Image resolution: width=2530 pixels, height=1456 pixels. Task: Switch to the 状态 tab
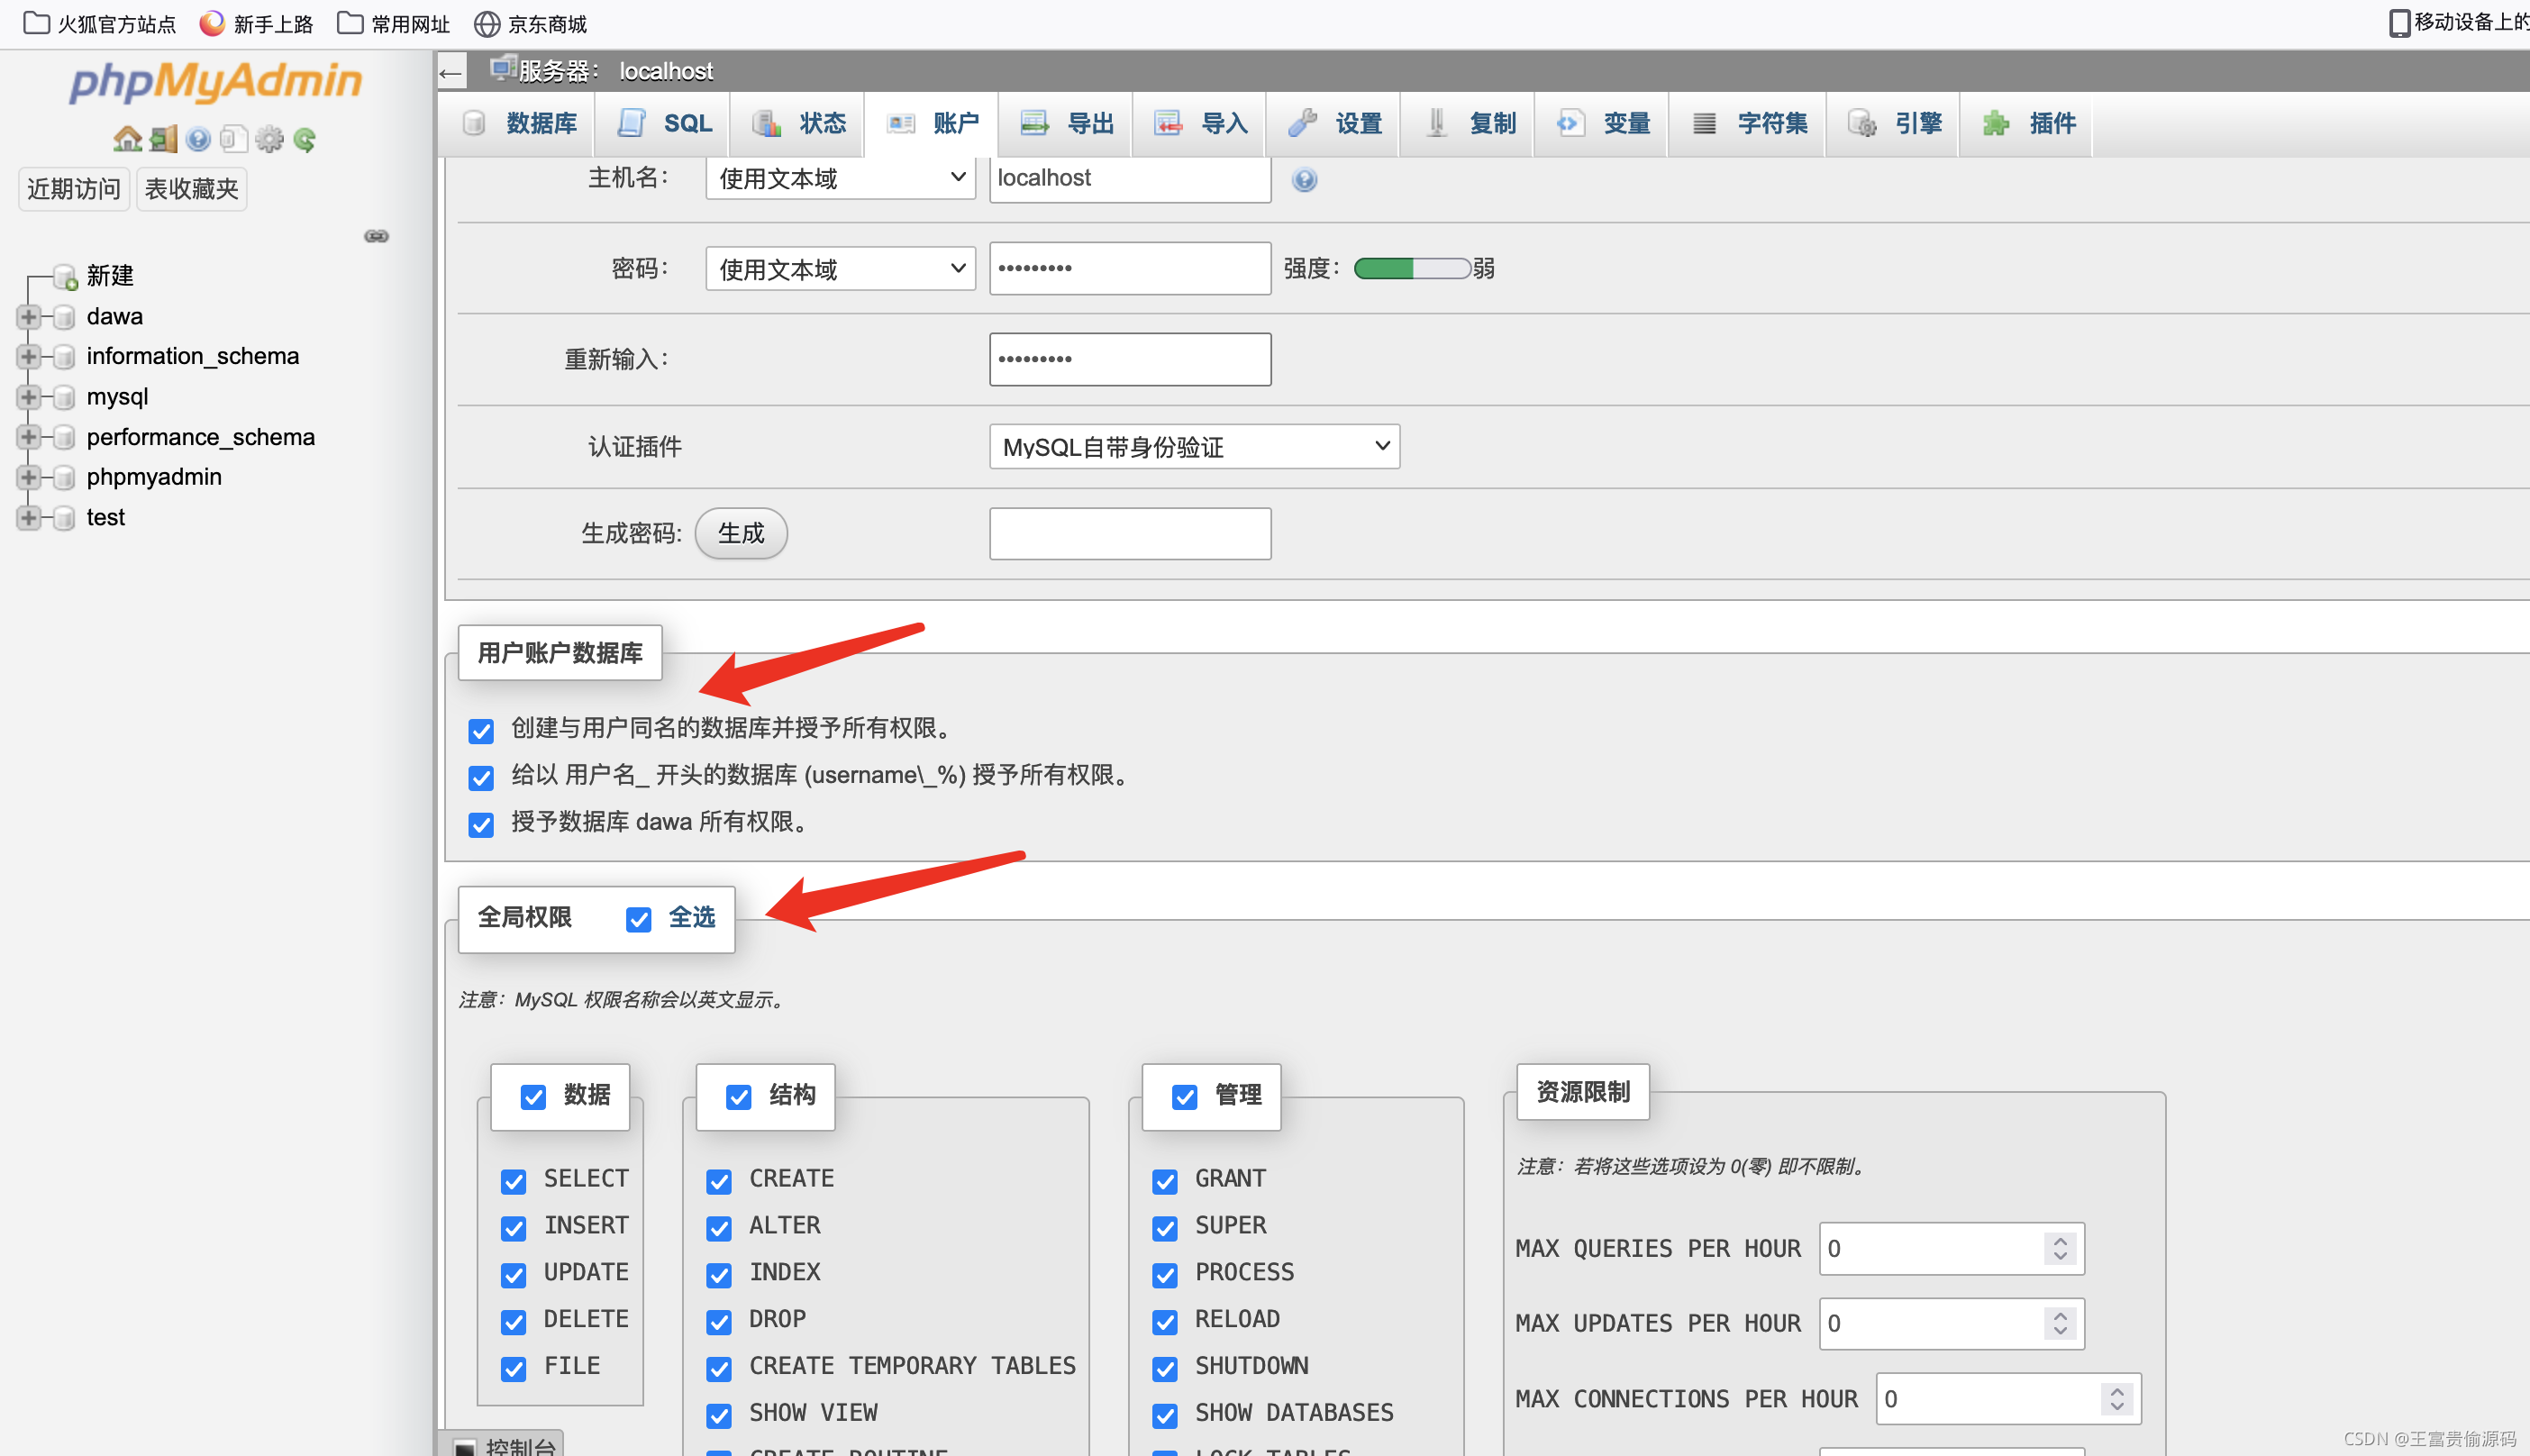(797, 124)
